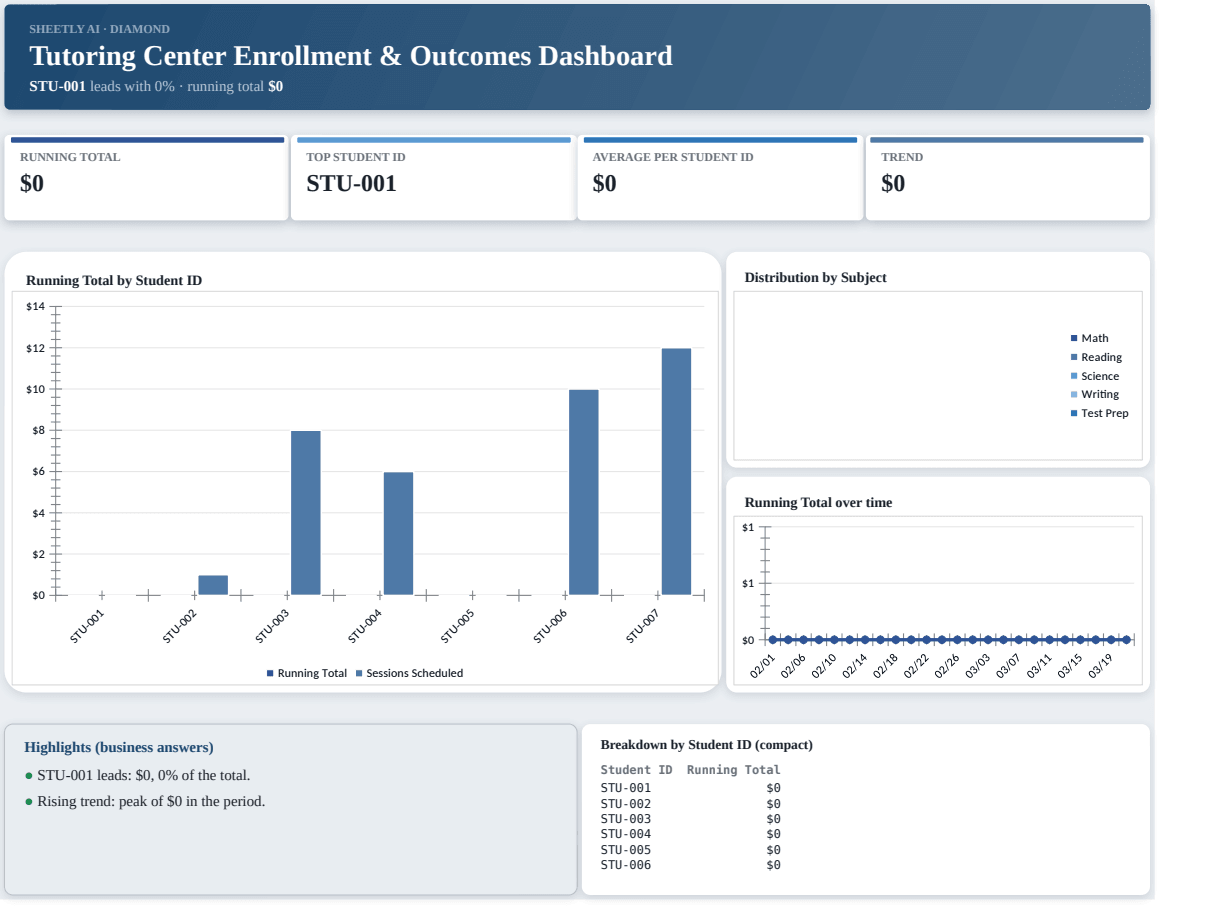Click the RUNNING TOTAL KPI card

(146, 178)
